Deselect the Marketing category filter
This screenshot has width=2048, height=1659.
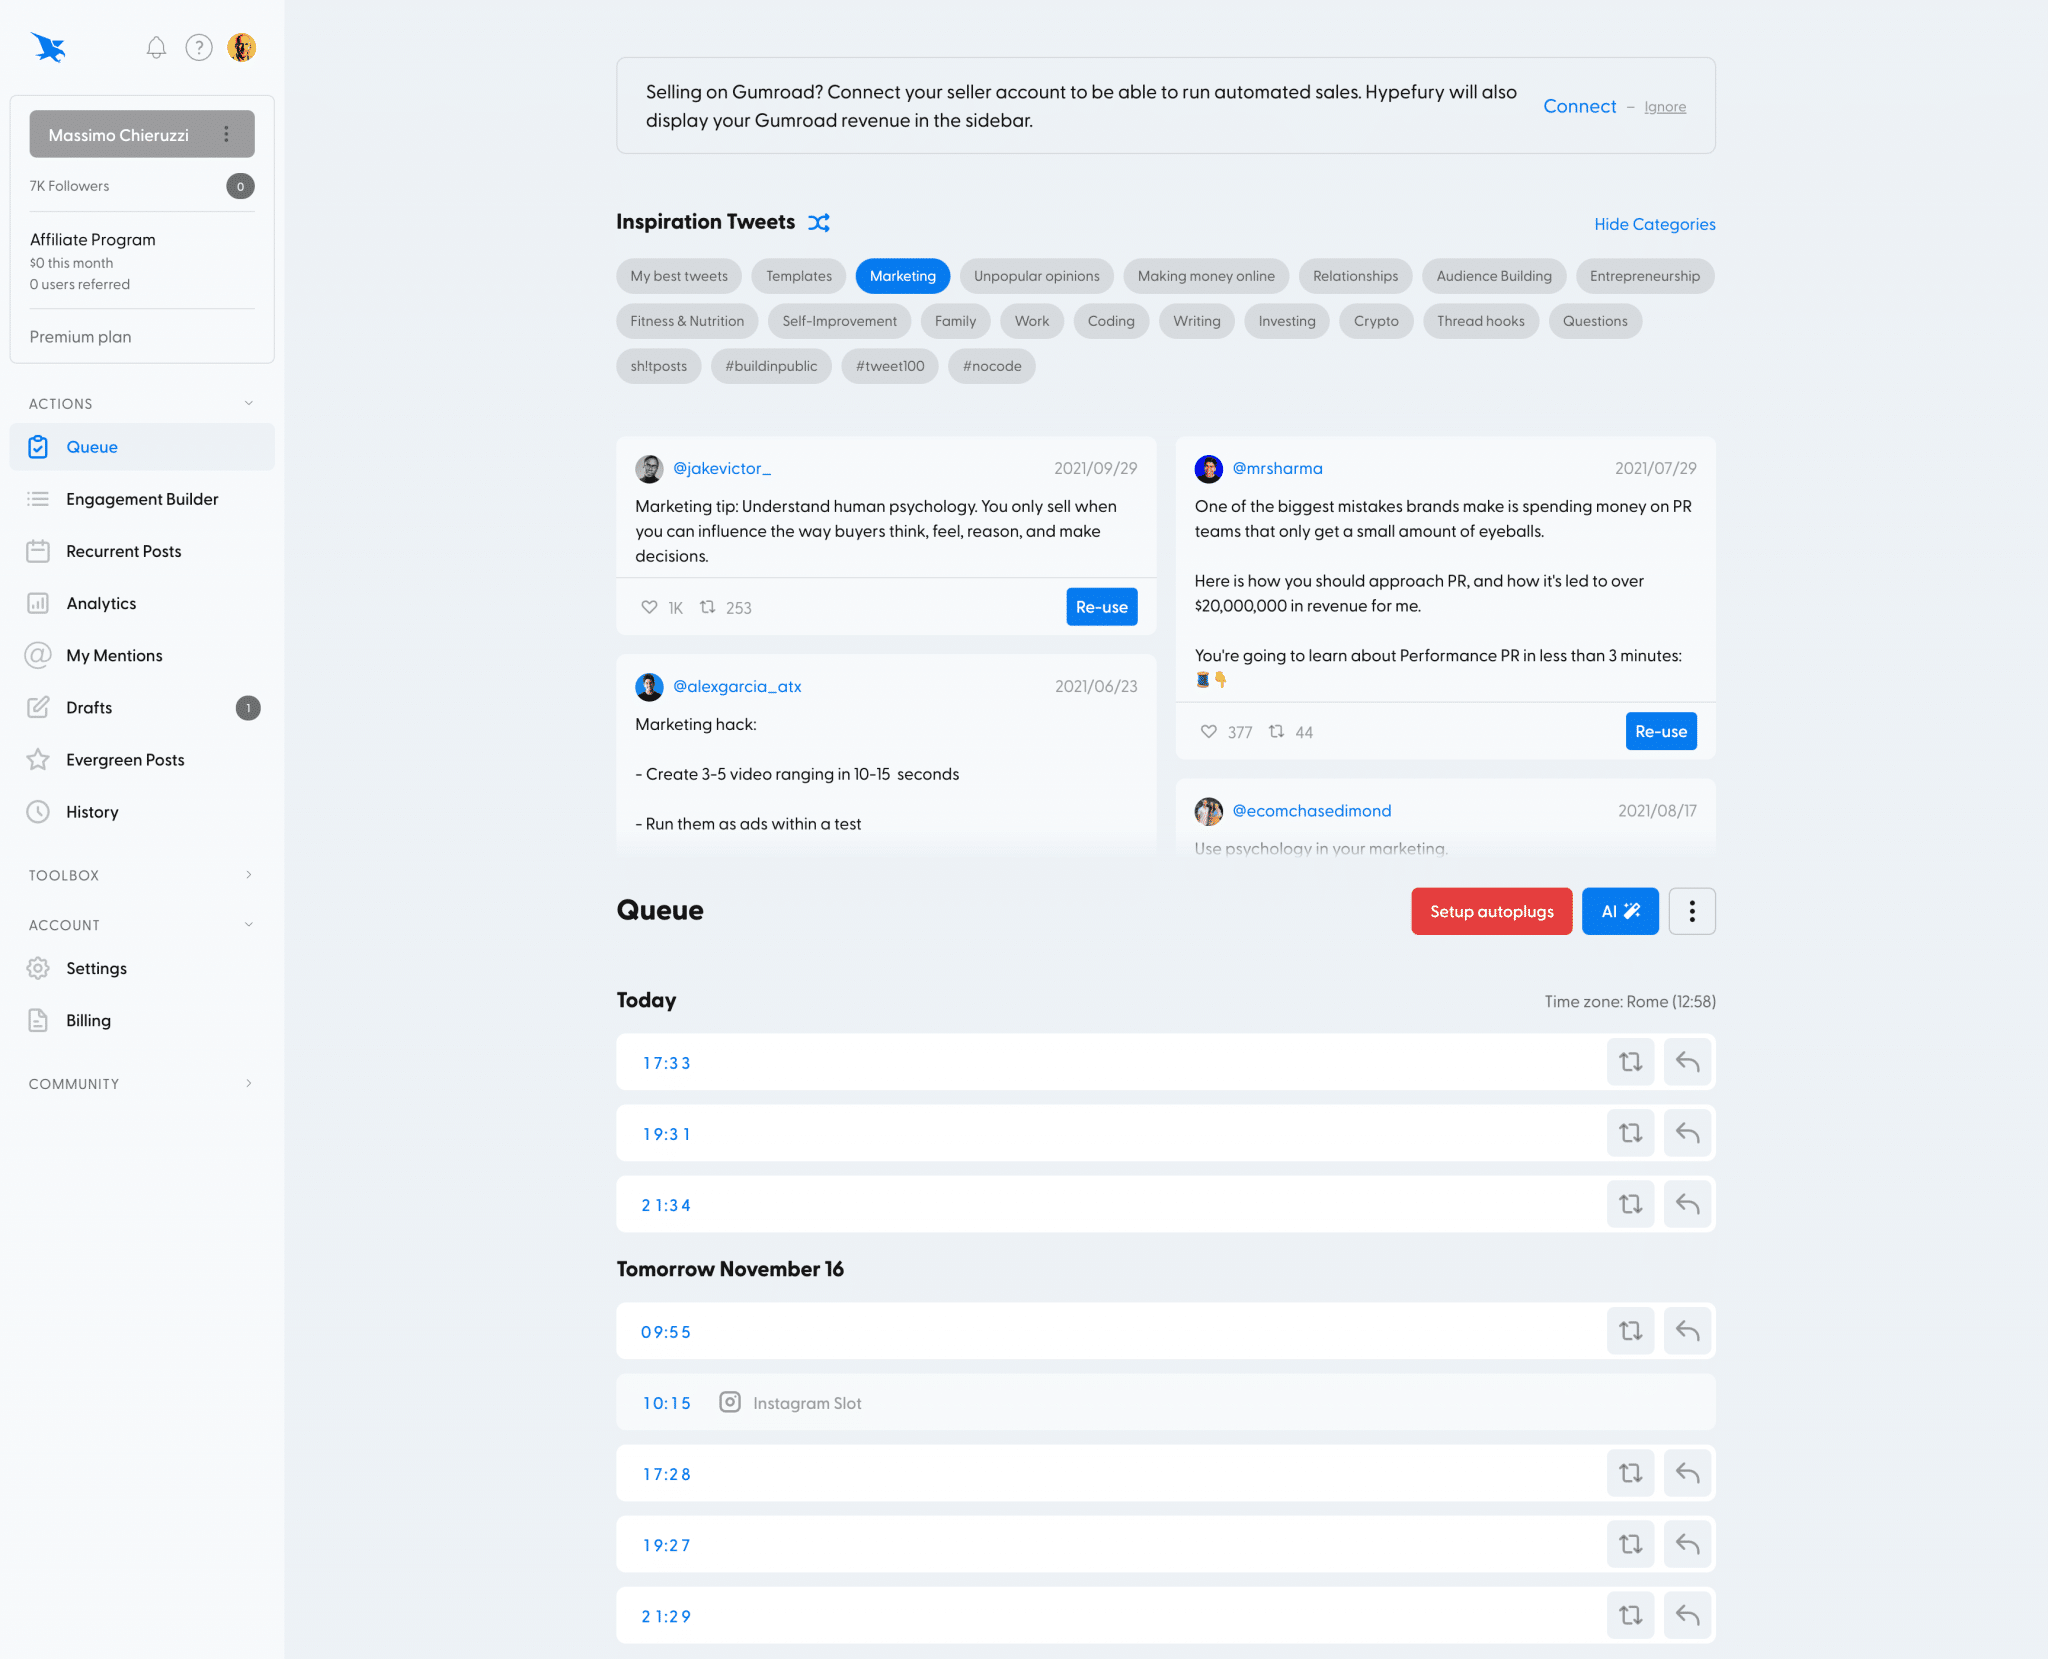(x=902, y=276)
